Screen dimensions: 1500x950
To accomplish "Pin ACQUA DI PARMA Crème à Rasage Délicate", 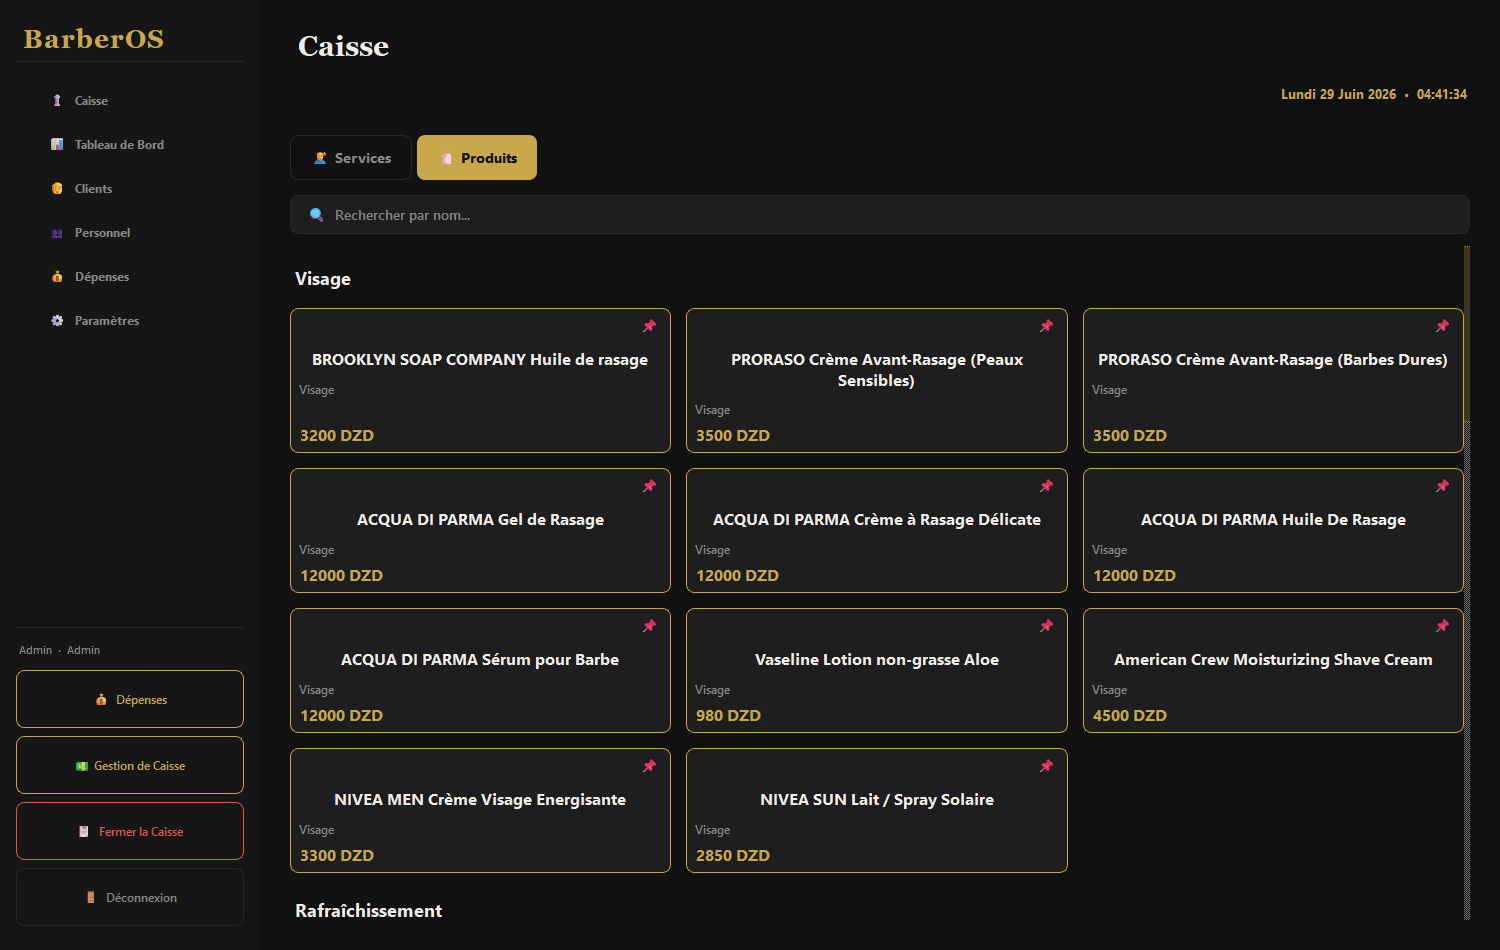I will coord(1046,486).
